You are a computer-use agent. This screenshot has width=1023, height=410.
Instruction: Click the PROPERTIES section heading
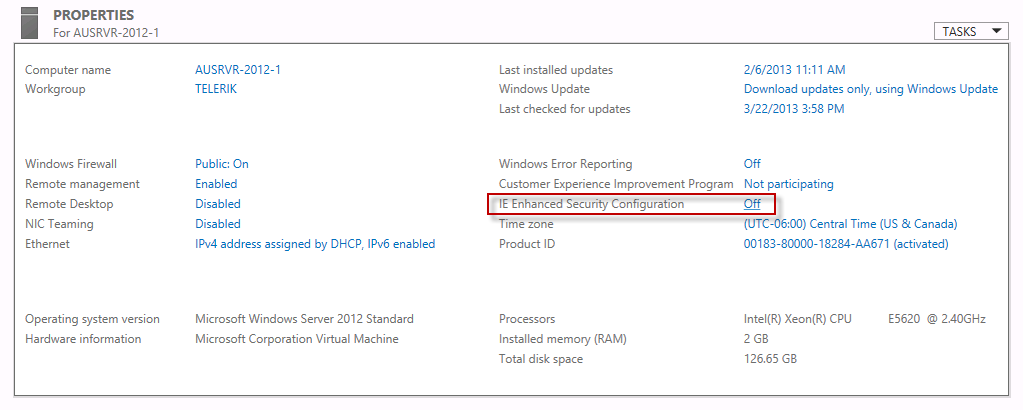[x=94, y=15]
